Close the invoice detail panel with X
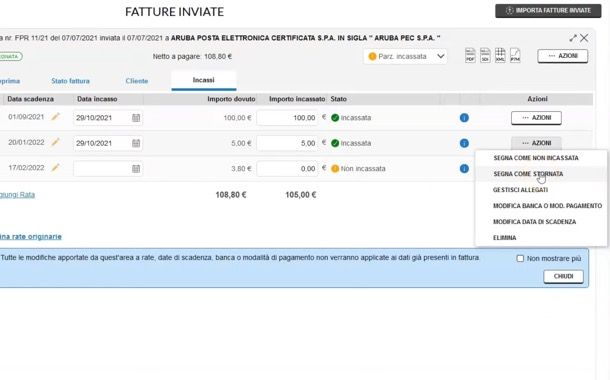Viewport: 610px width, 380px height. click(x=584, y=38)
